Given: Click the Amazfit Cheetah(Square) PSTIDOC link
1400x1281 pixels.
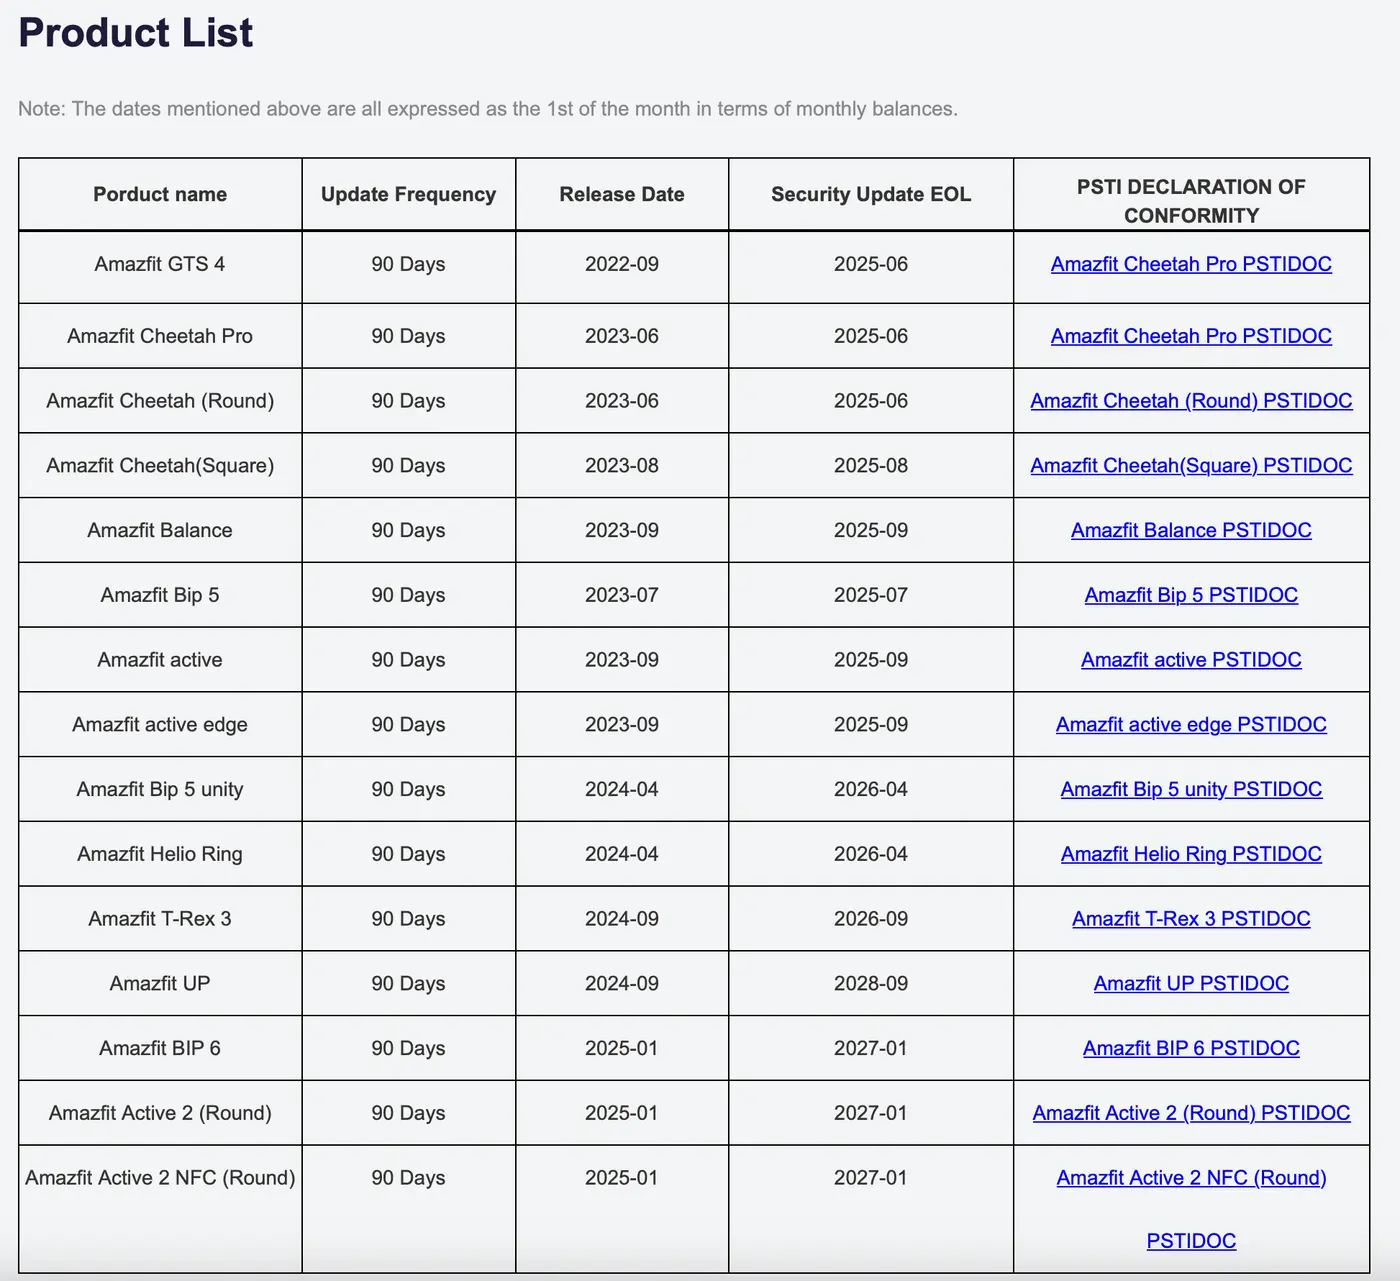Looking at the screenshot, I should click(x=1190, y=466).
